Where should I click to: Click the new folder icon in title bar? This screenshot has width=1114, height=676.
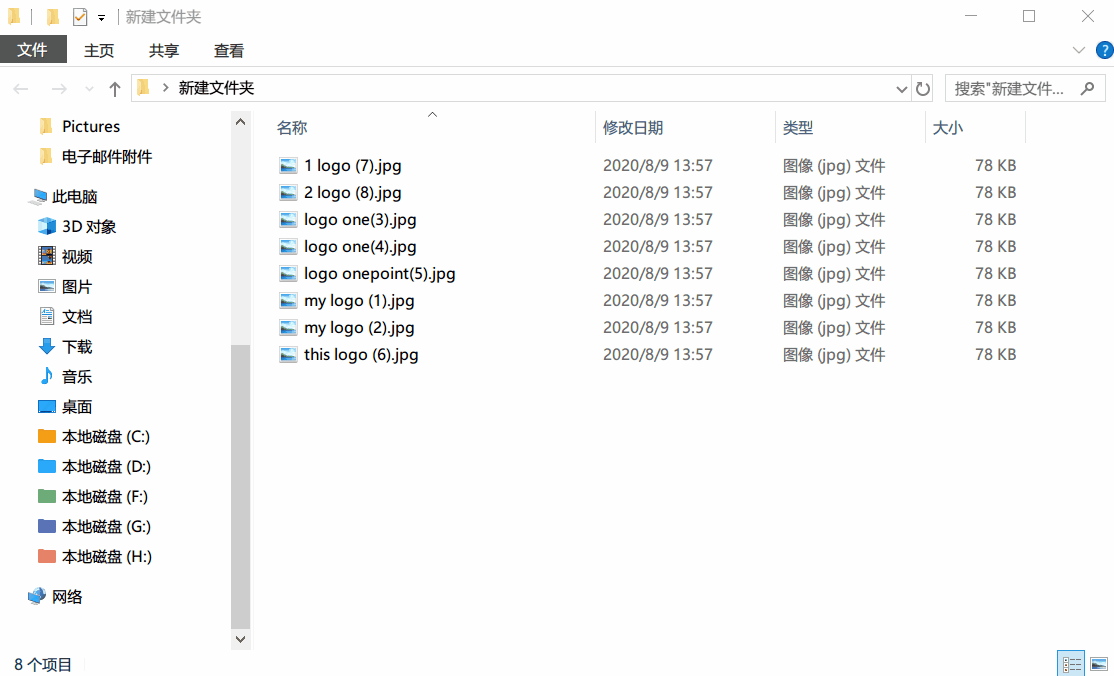[53, 17]
